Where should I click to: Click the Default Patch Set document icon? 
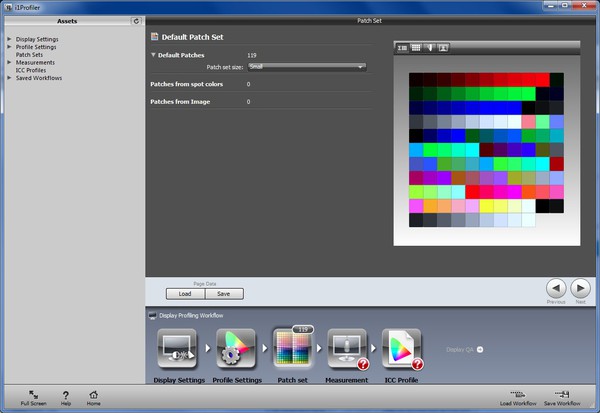coord(155,36)
